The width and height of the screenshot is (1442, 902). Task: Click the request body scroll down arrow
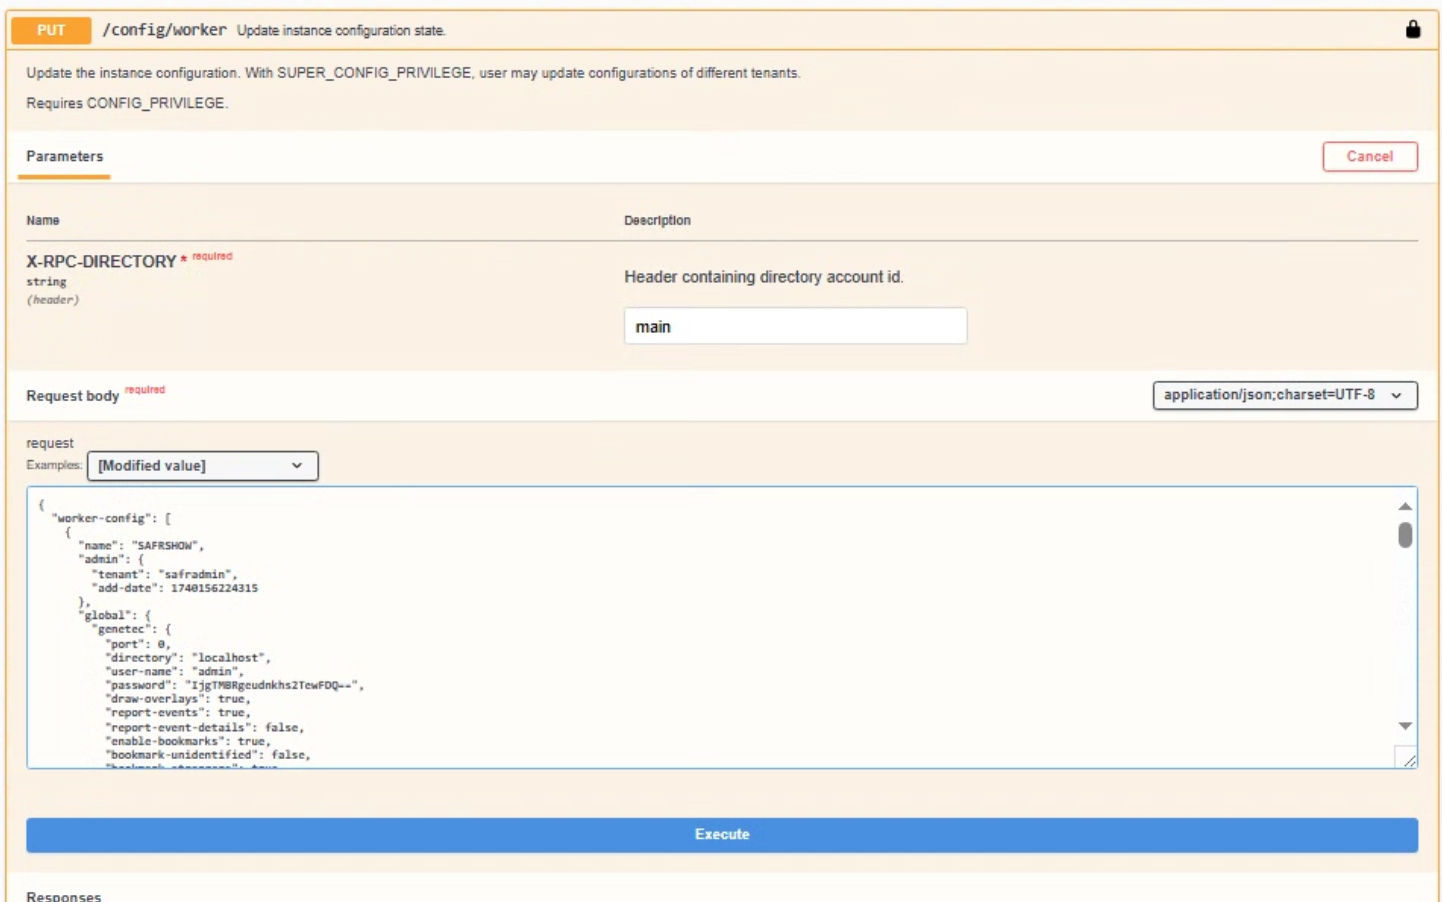[x=1405, y=726]
